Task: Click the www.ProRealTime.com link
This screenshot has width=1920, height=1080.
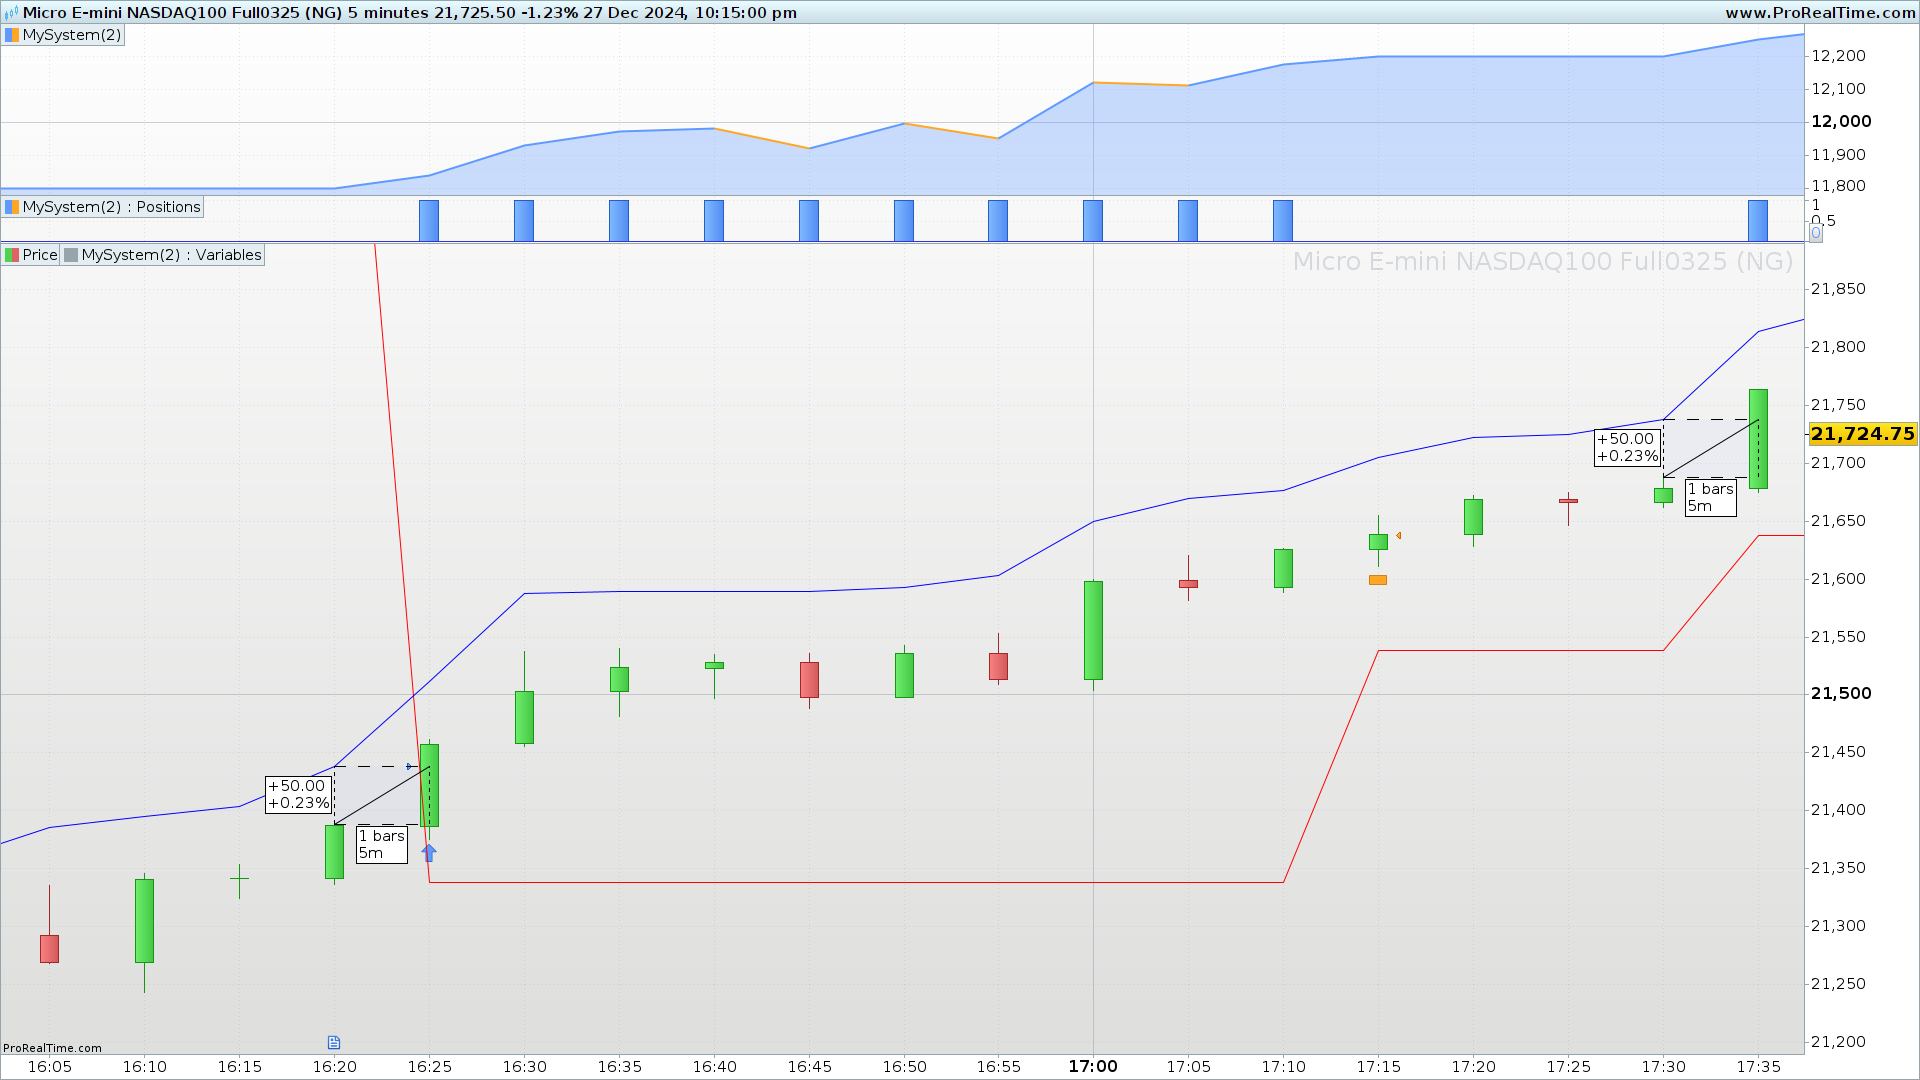Action: coord(1820,13)
